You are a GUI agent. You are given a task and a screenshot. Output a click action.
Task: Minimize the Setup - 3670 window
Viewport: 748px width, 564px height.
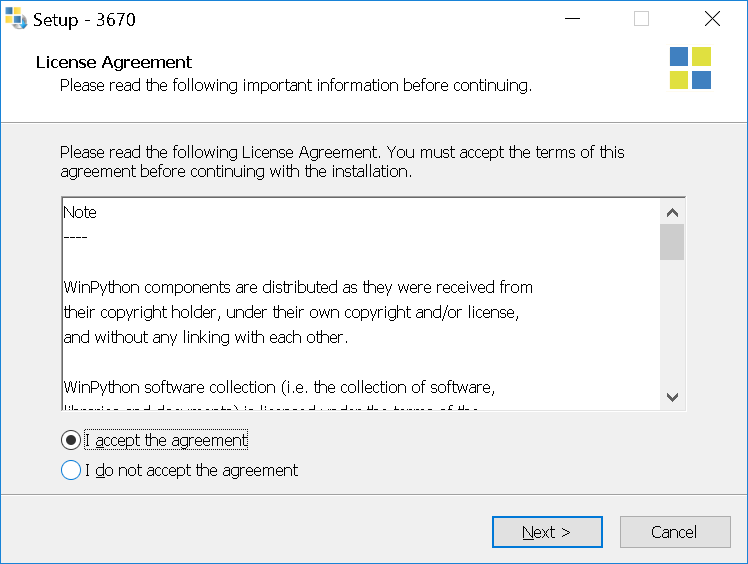[x=572, y=19]
